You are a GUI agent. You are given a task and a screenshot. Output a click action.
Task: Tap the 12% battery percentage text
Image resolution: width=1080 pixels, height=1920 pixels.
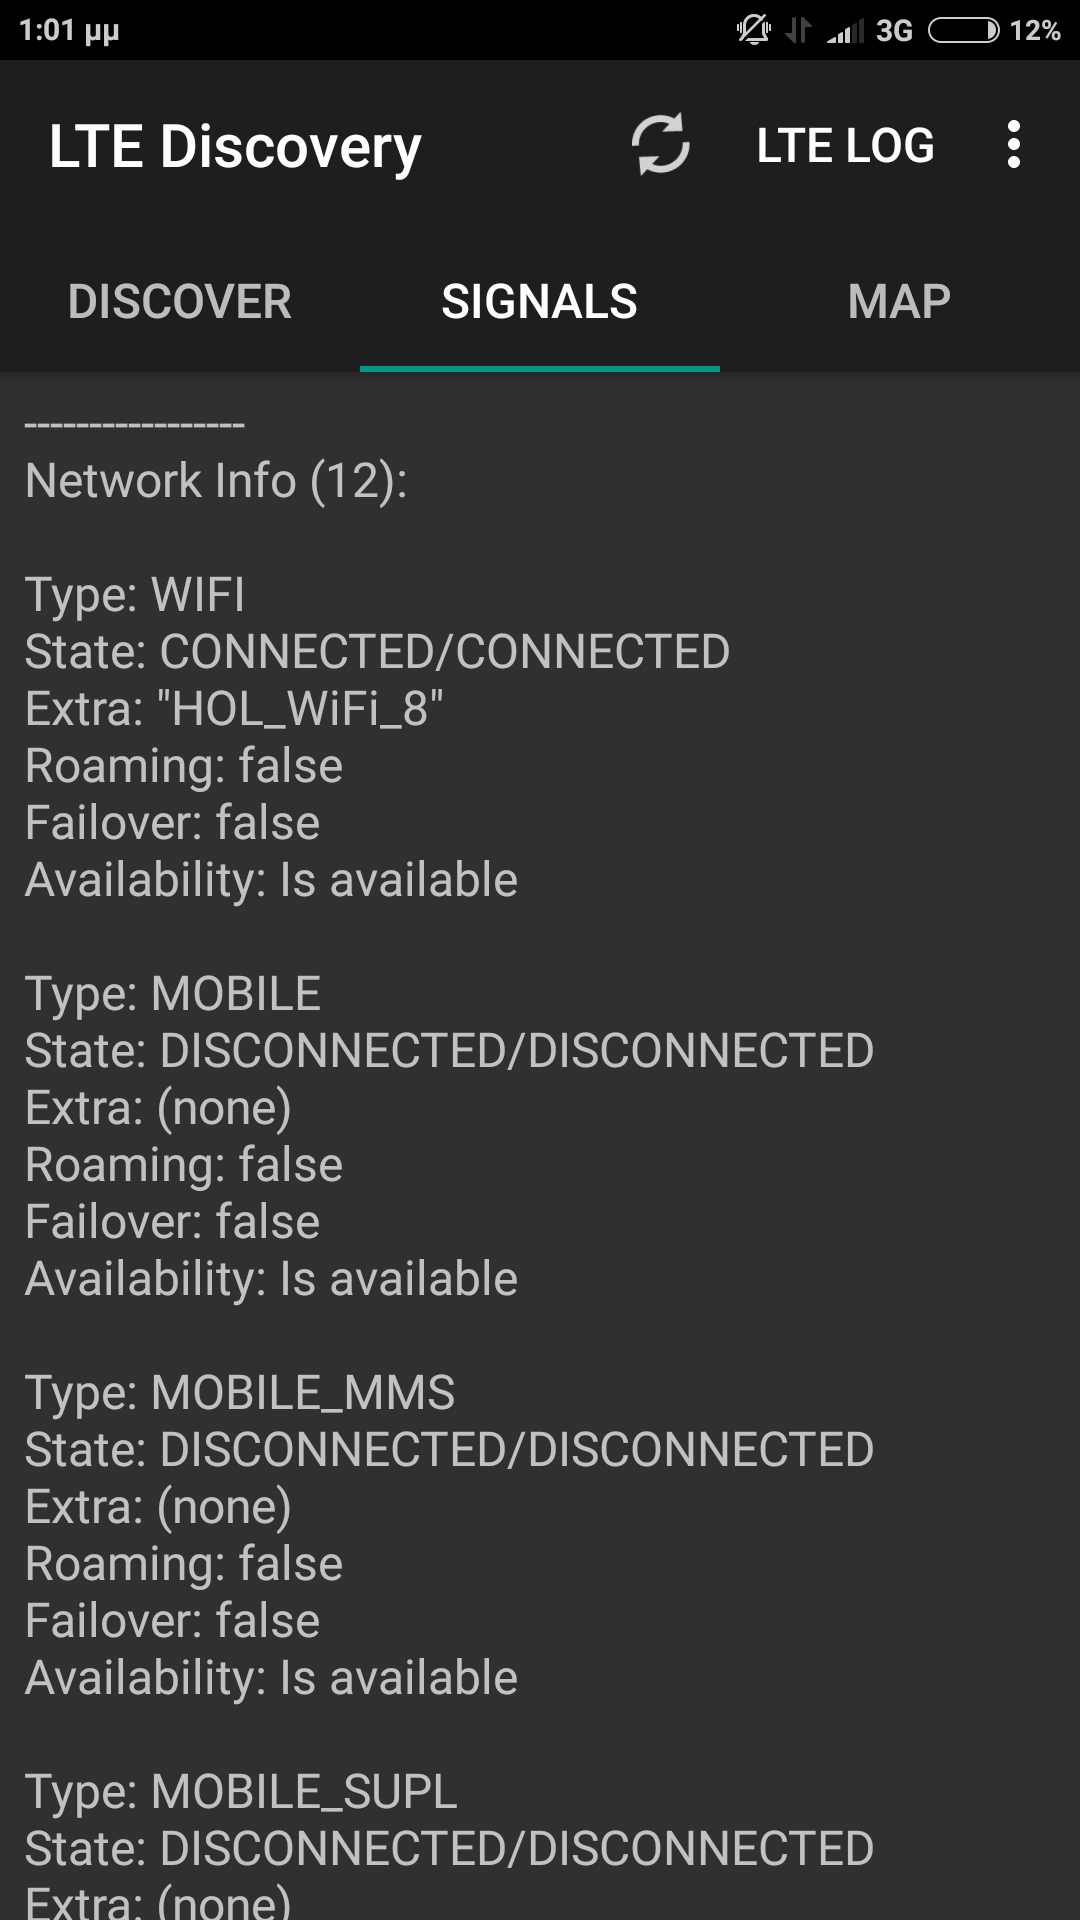(x=1035, y=31)
